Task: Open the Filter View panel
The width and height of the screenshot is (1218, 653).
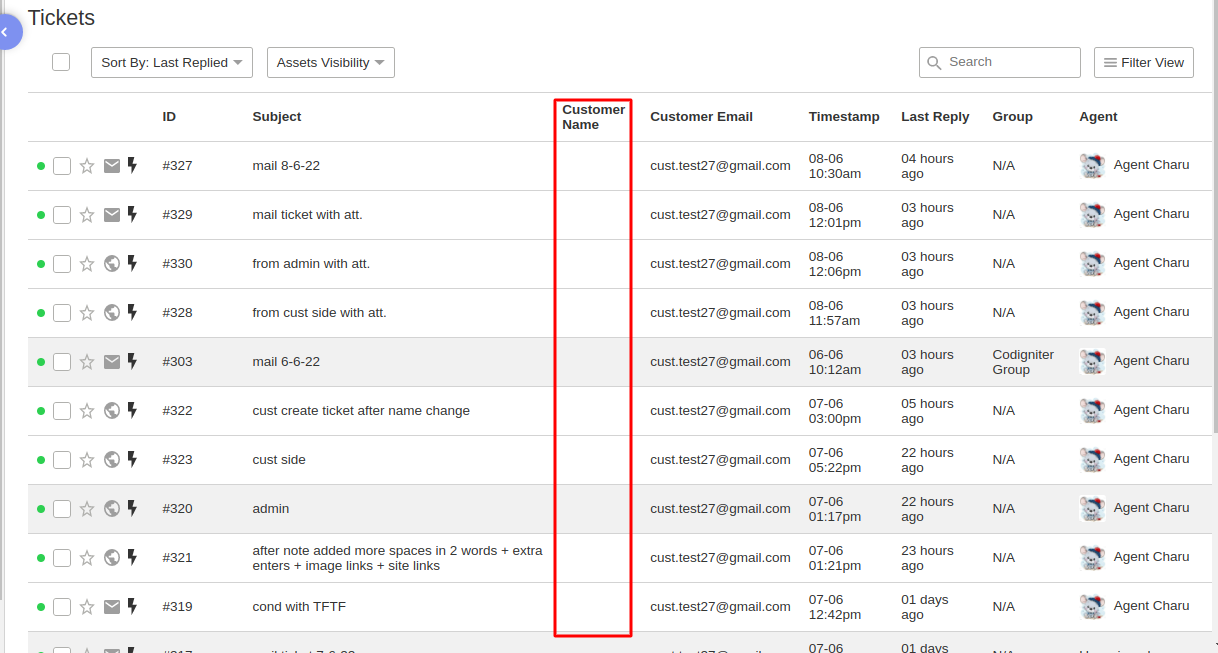Action: point(1144,62)
